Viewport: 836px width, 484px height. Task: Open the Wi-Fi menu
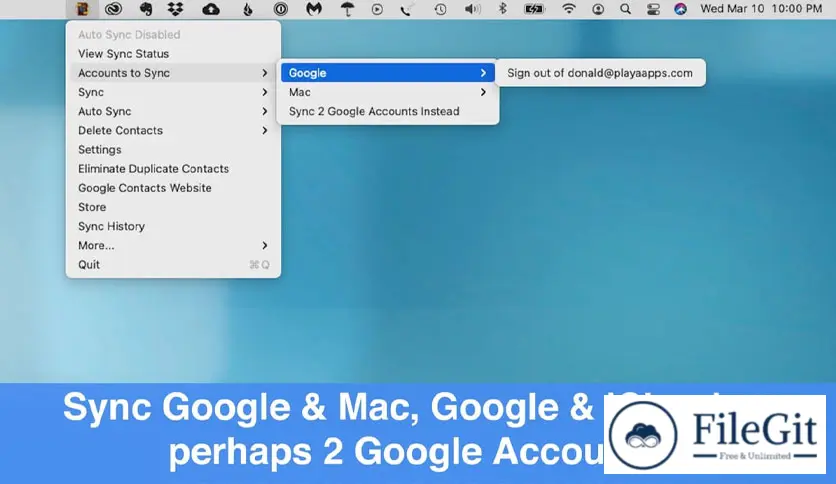[x=569, y=9]
